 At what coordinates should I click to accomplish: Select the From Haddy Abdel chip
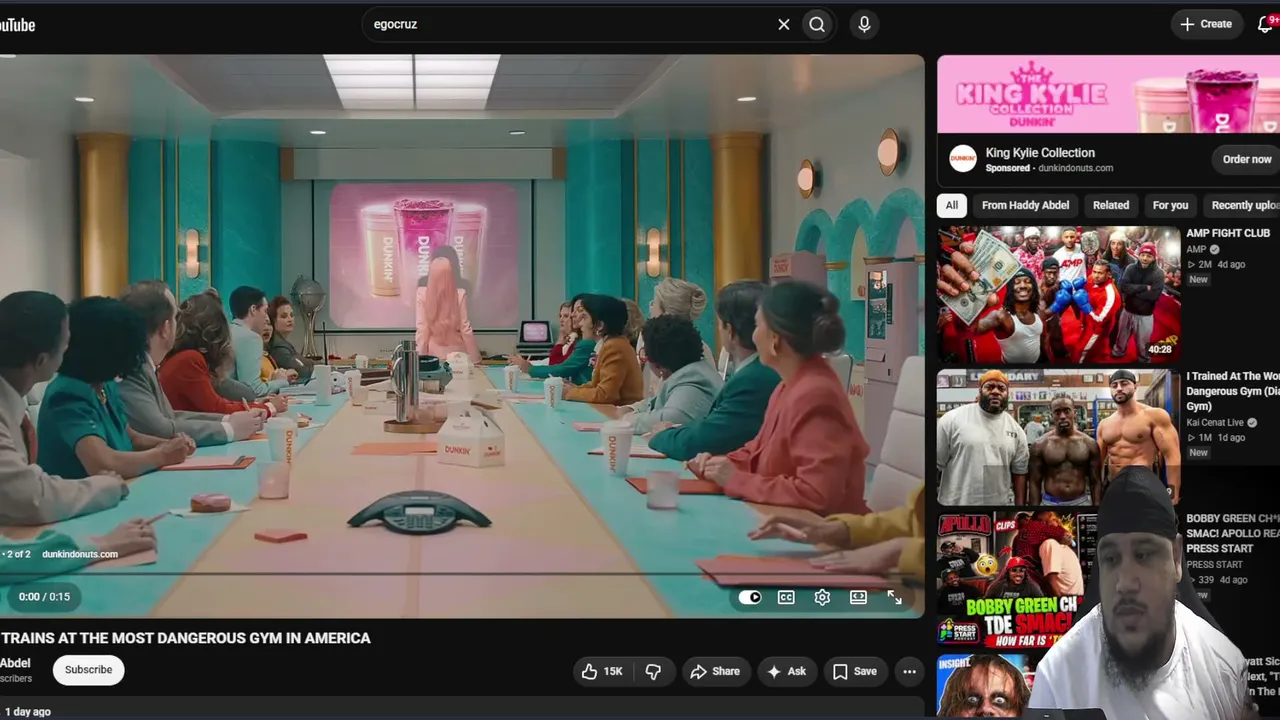(x=1025, y=205)
